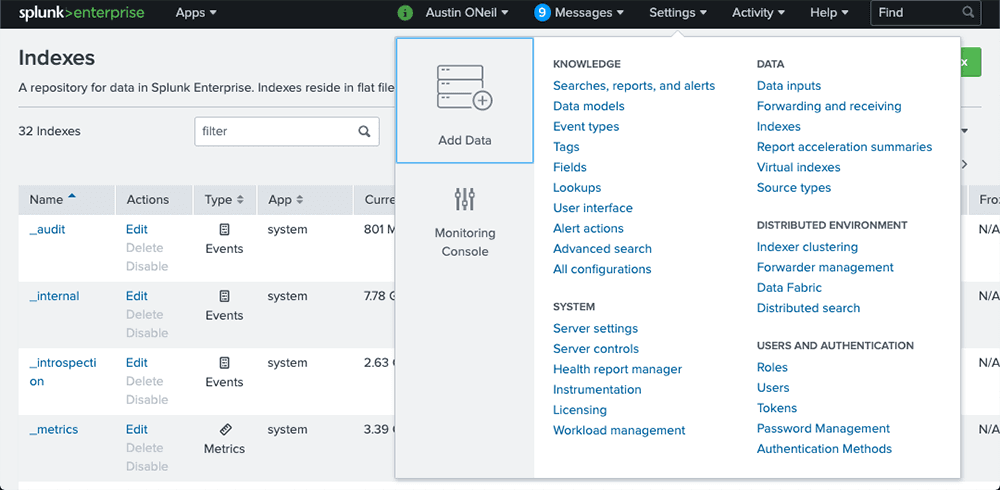Image resolution: width=1000 pixels, height=490 pixels.
Task: Click the Metrics type icon for _metrics
Action: click(224, 429)
